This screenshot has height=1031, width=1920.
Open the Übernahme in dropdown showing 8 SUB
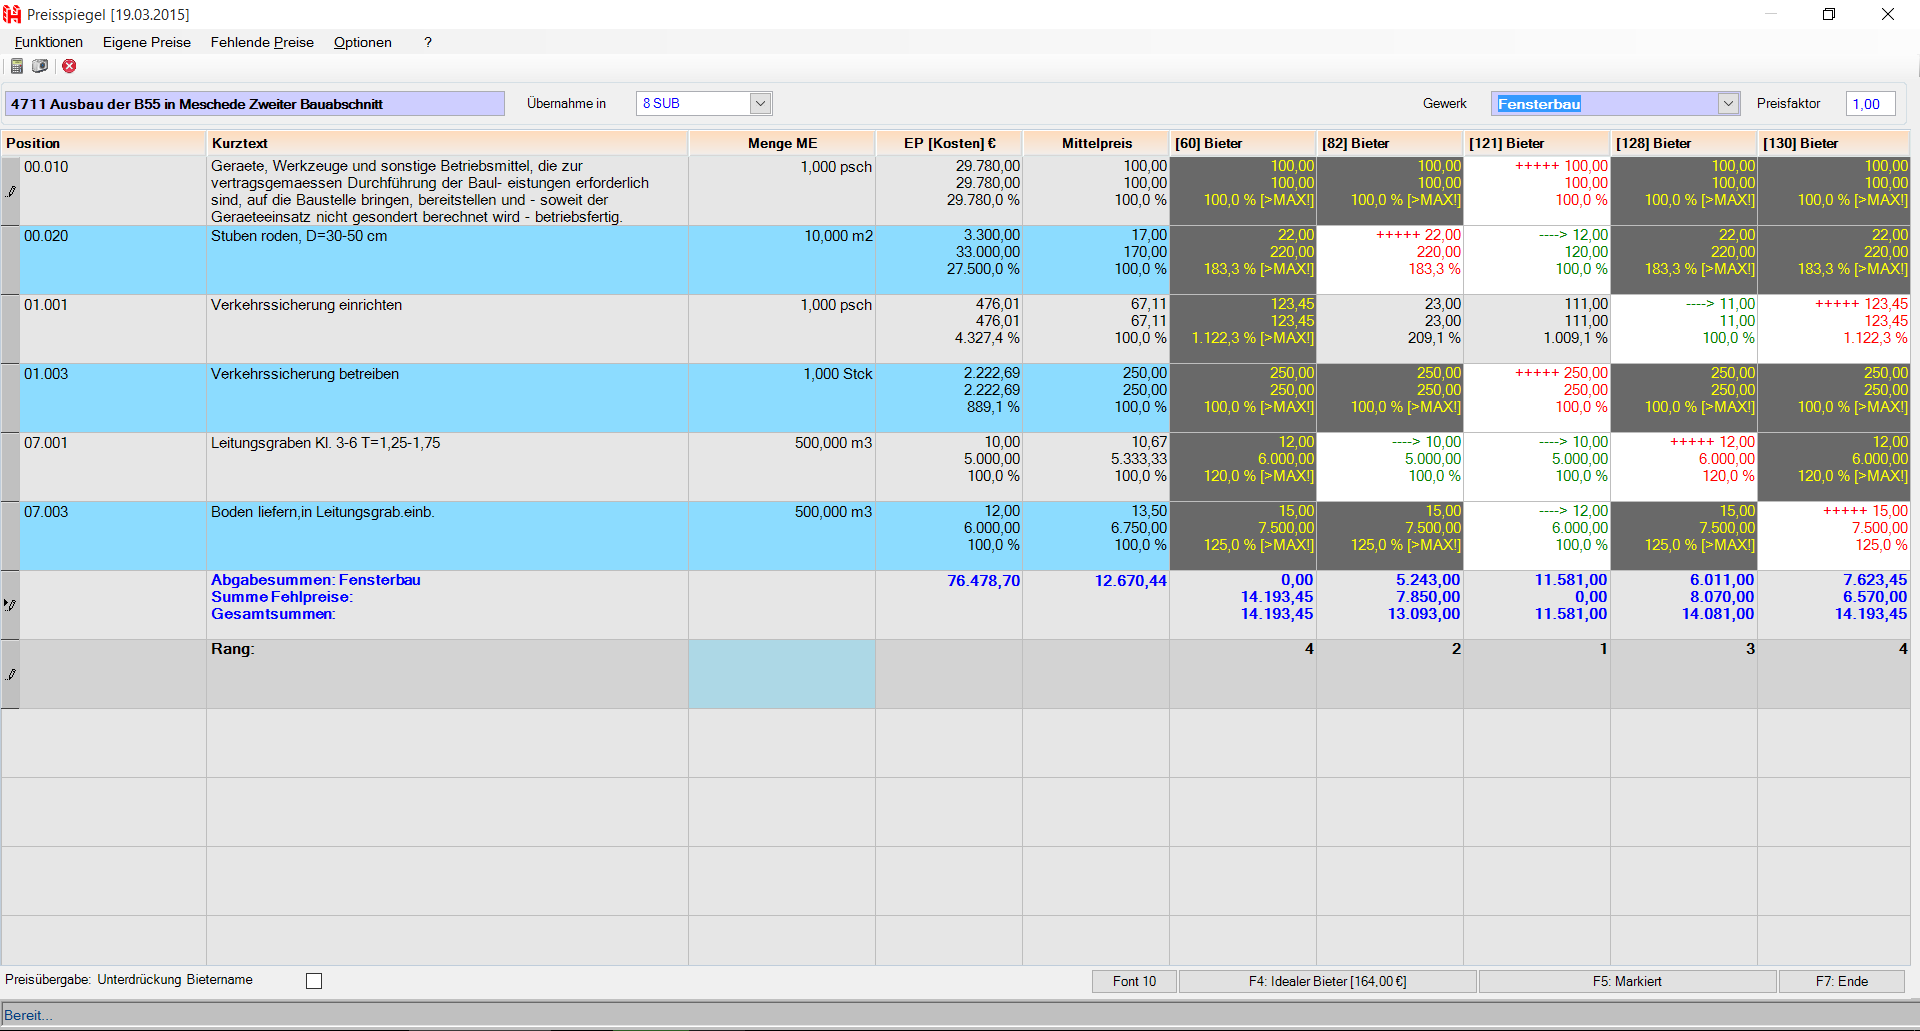click(x=760, y=103)
